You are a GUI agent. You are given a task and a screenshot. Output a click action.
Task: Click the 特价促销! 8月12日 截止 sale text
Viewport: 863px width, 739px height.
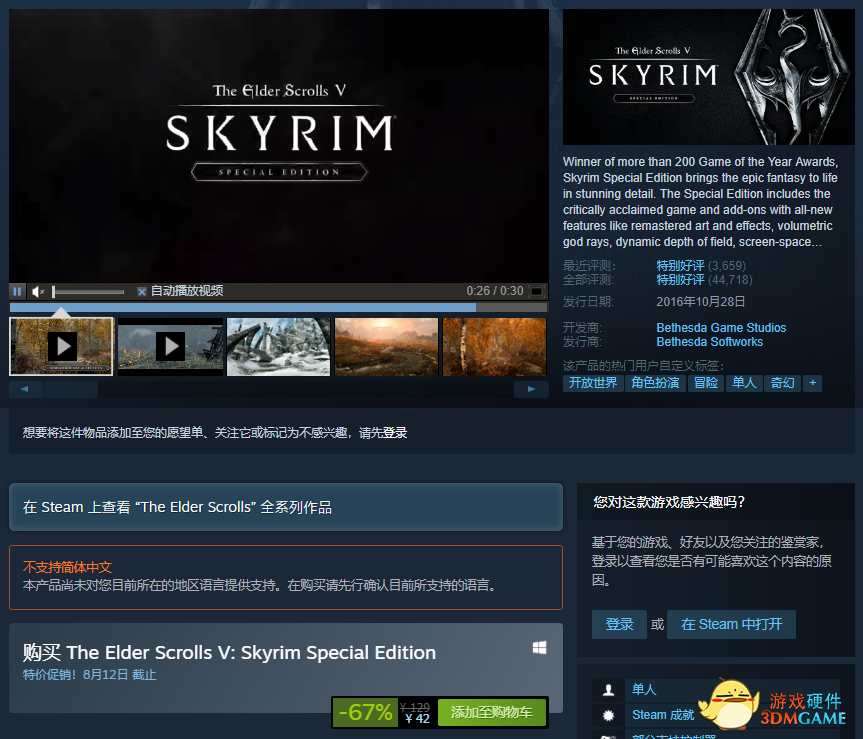click(x=90, y=675)
